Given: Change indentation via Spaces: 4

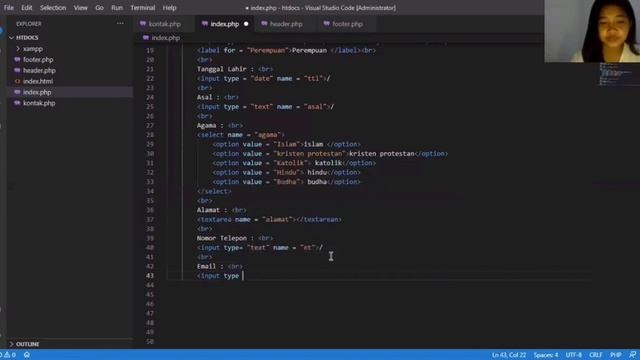Looking at the screenshot, I should (x=546, y=355).
